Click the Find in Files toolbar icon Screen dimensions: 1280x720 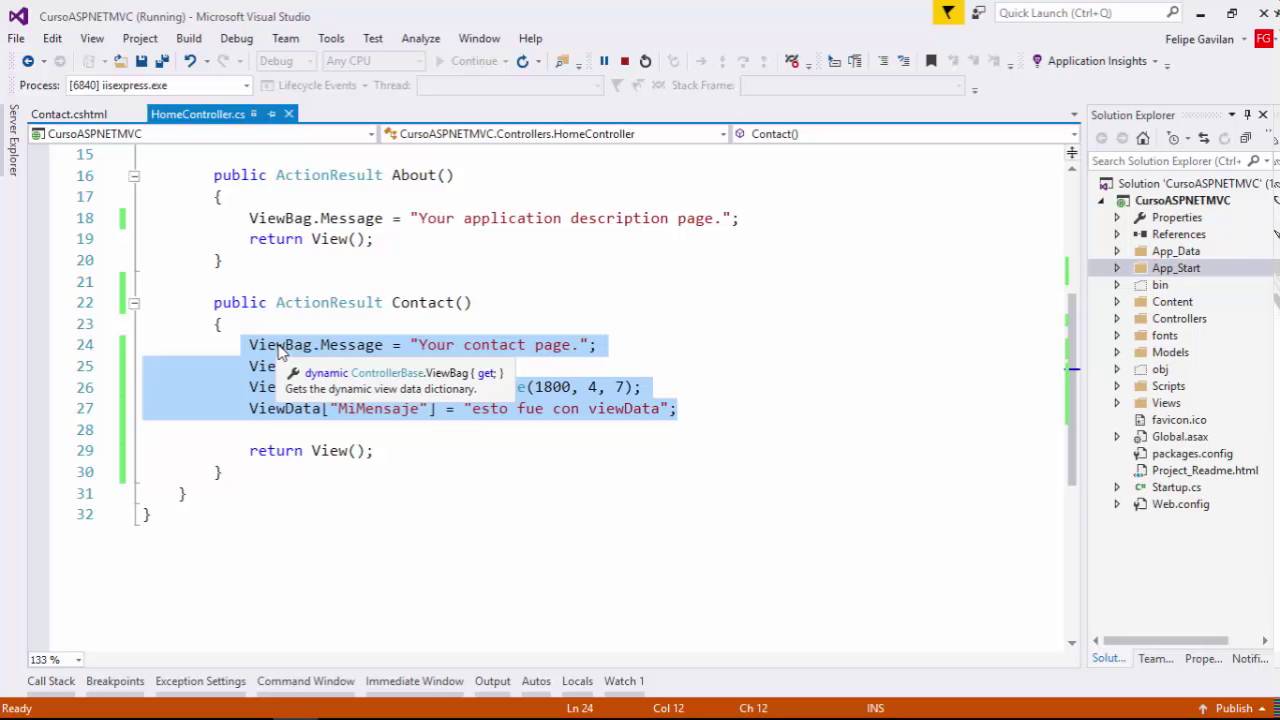563,61
